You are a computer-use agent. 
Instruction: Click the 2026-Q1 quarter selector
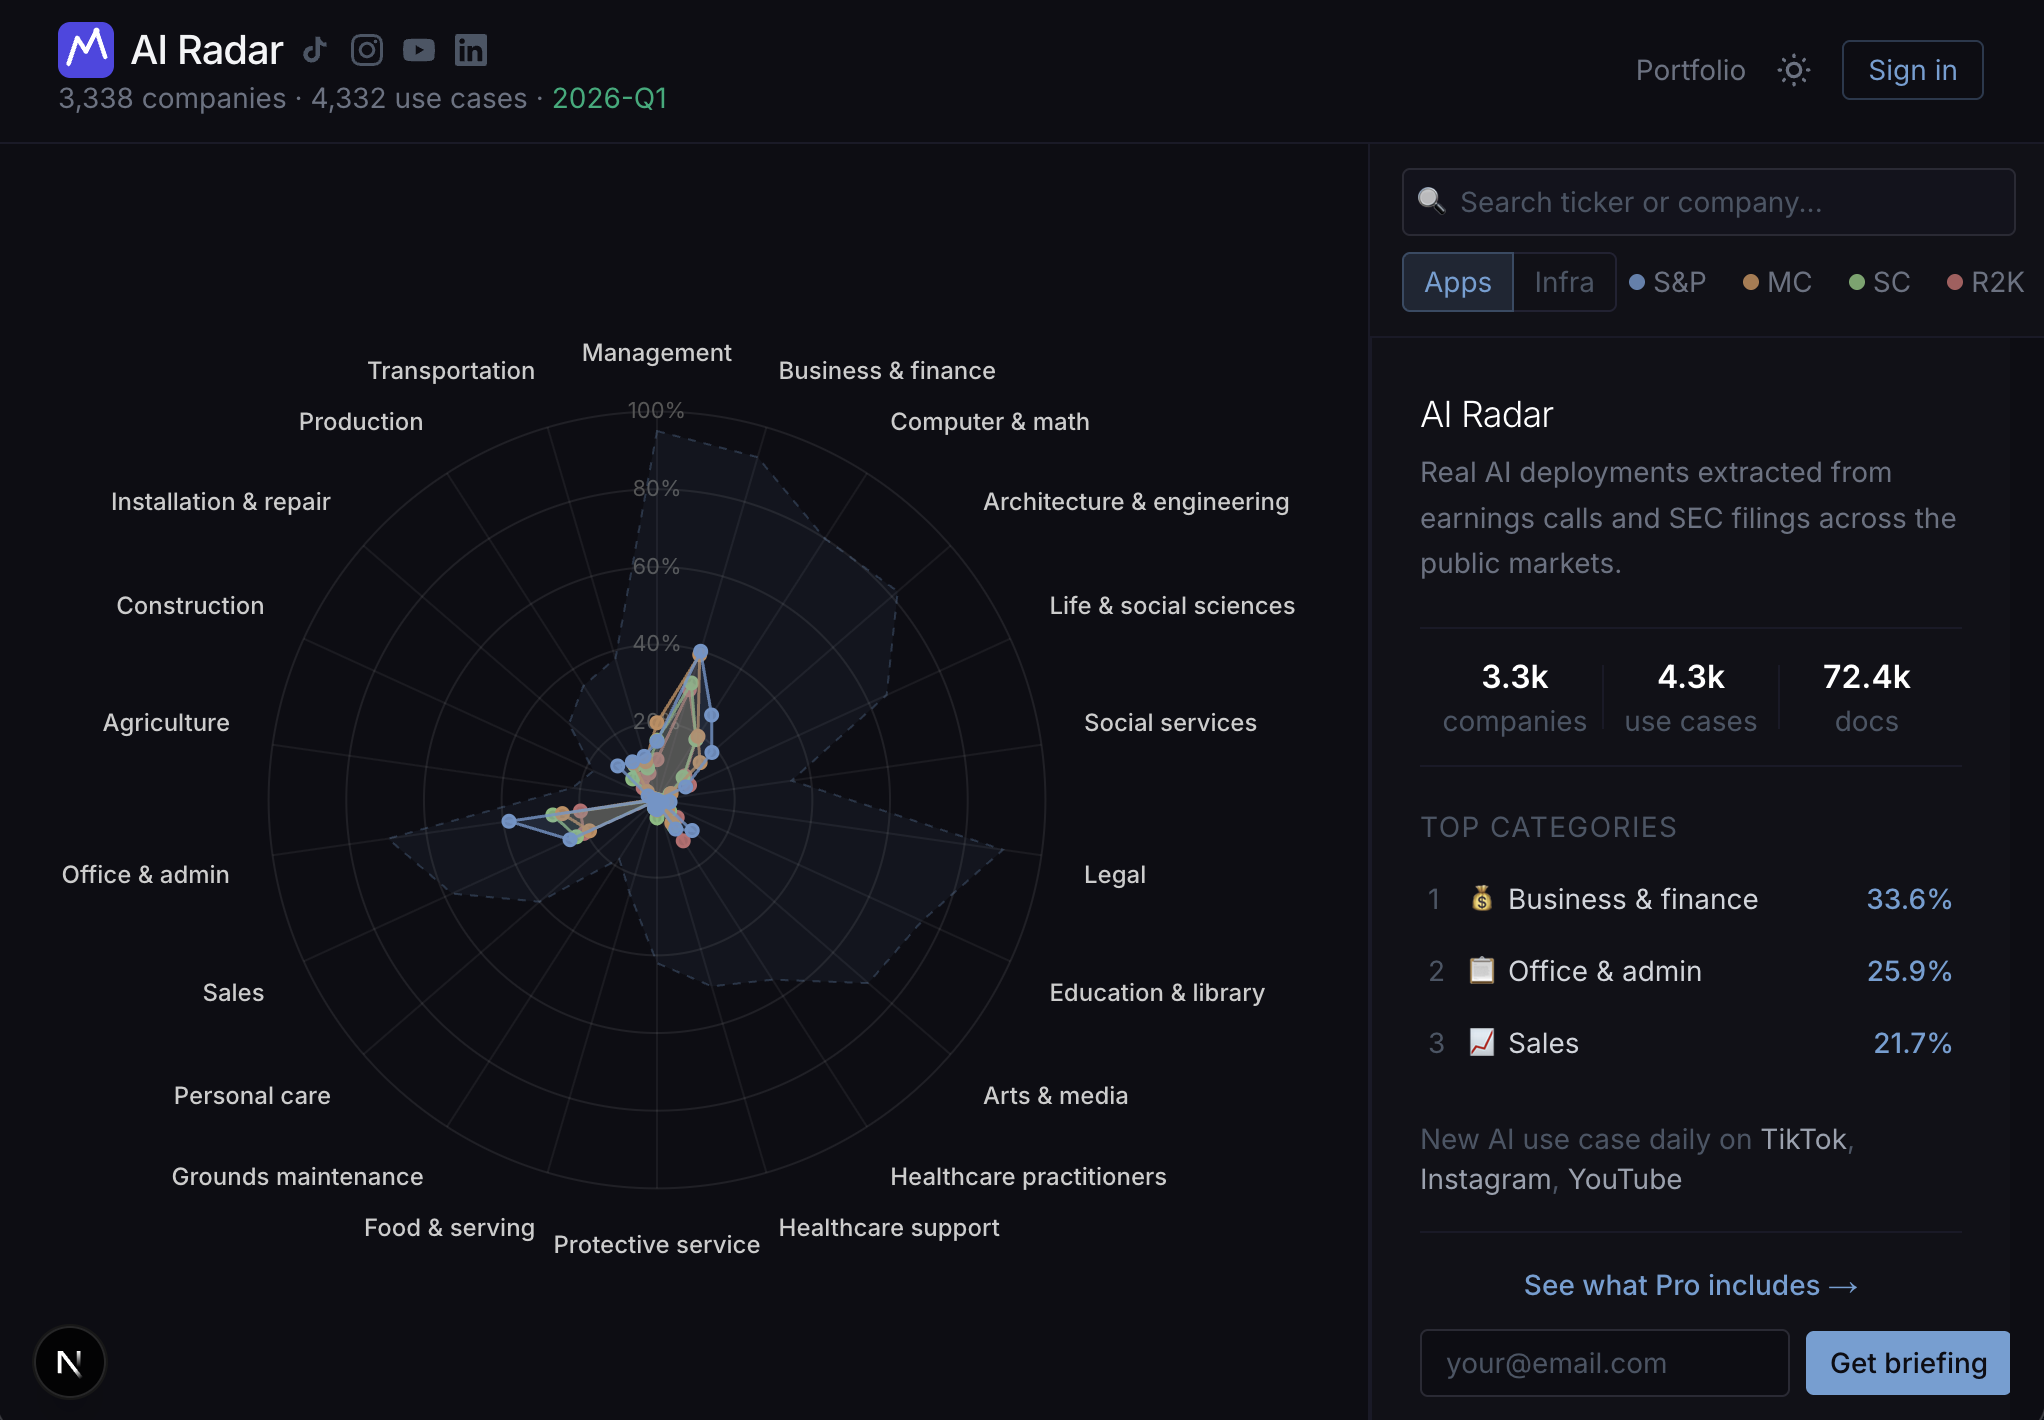click(610, 98)
